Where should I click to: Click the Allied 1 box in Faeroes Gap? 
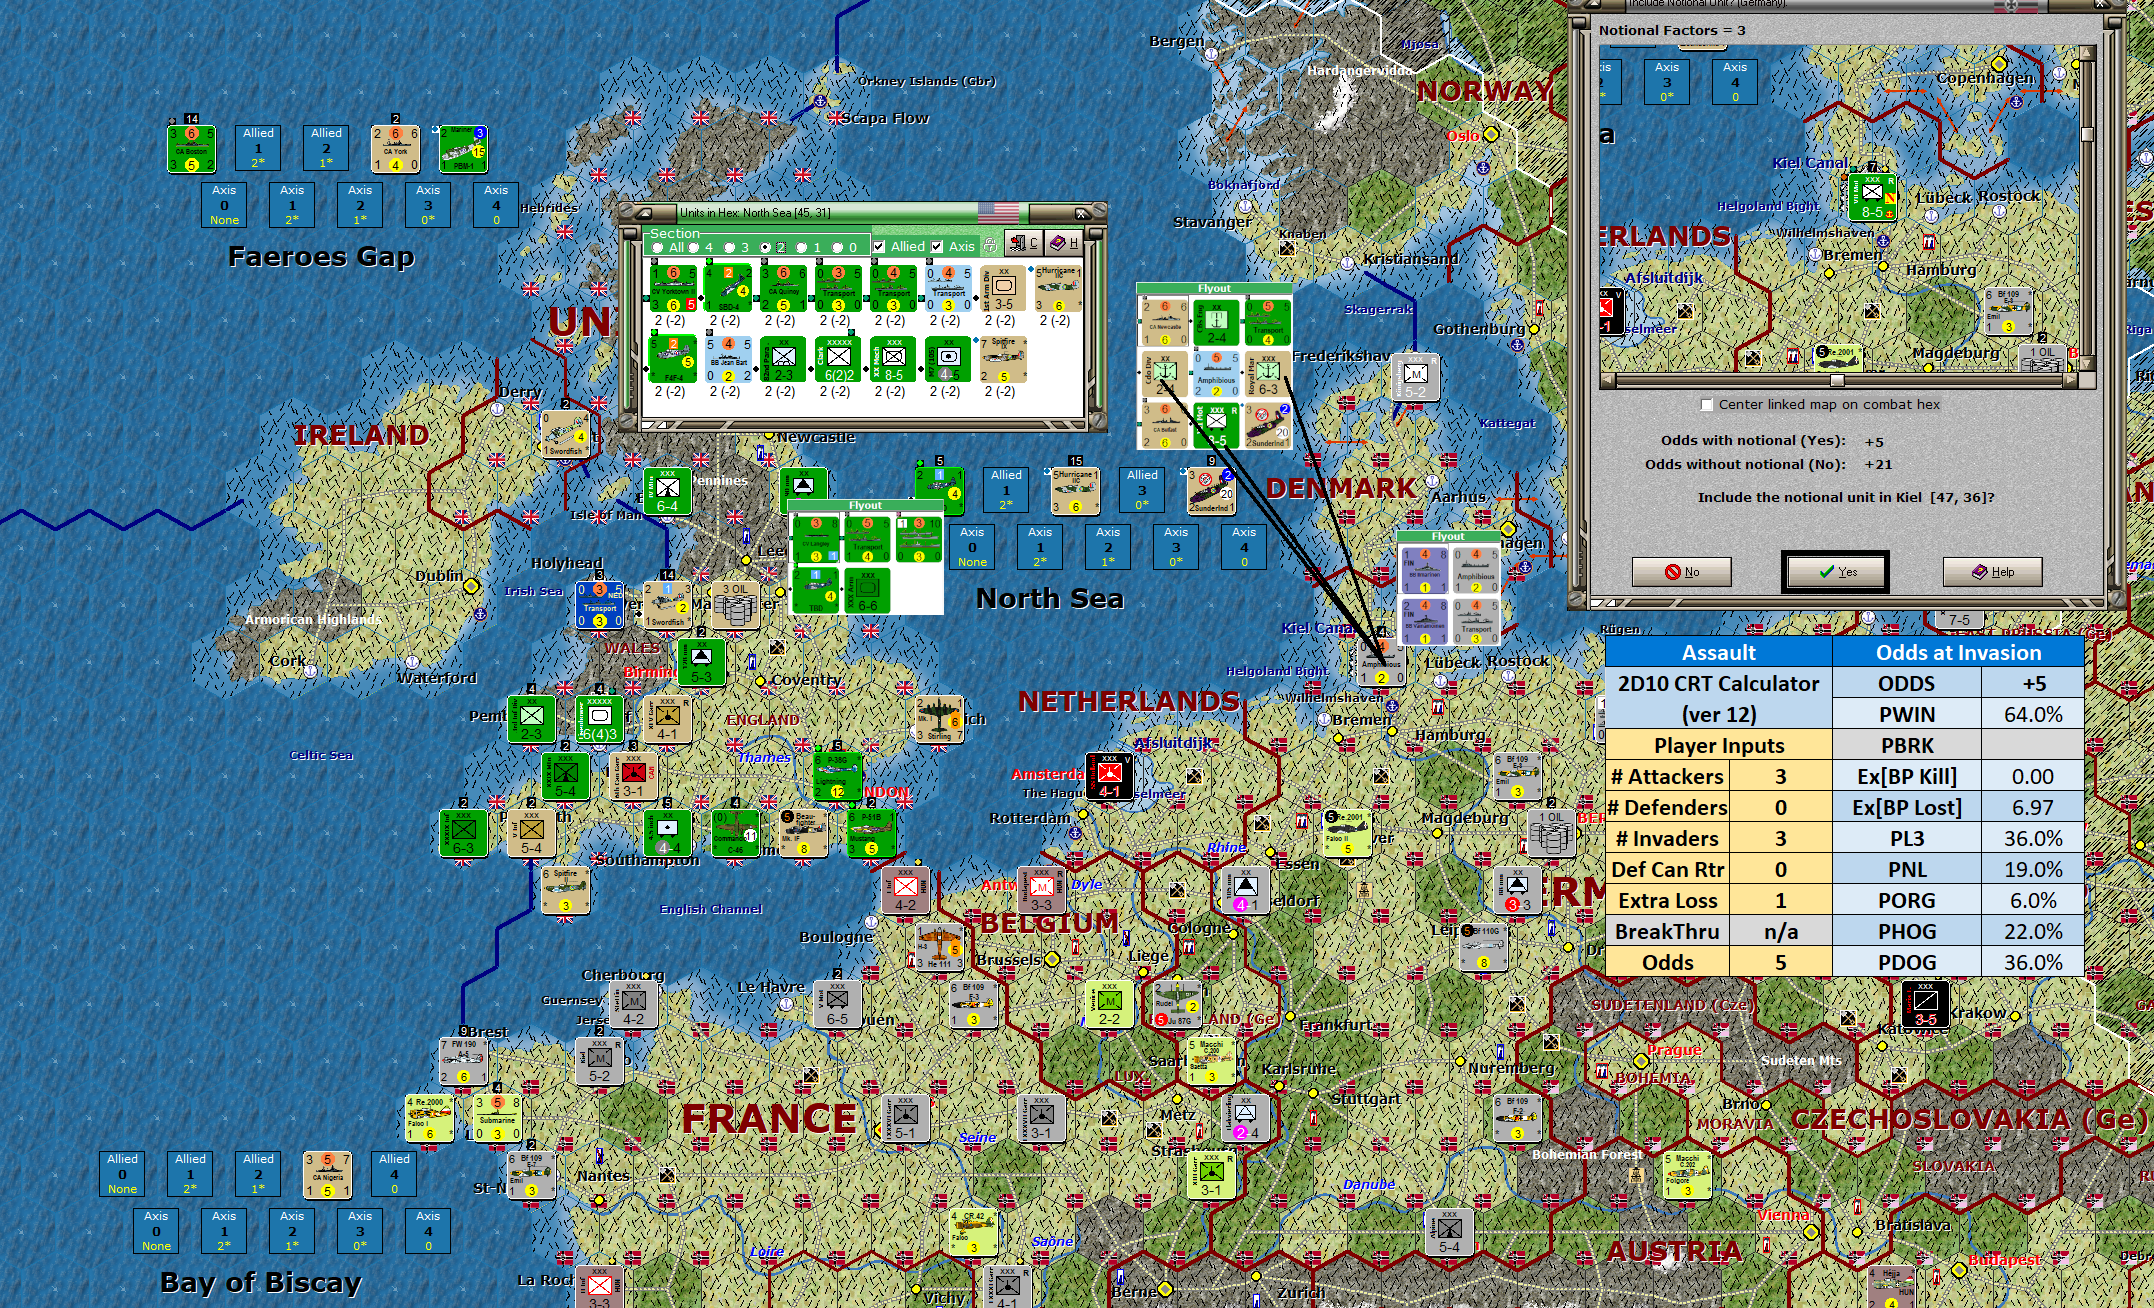click(258, 148)
